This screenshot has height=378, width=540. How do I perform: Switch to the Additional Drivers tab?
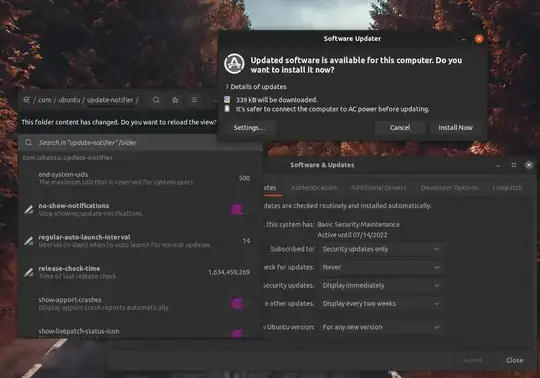coord(378,188)
